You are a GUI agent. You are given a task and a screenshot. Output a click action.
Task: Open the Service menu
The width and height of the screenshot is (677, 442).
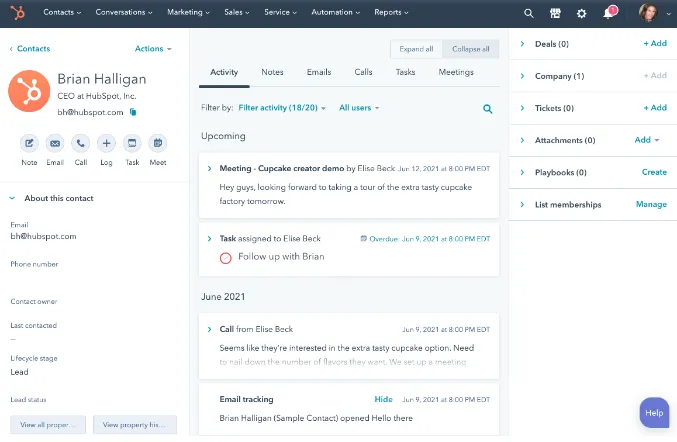pos(280,13)
